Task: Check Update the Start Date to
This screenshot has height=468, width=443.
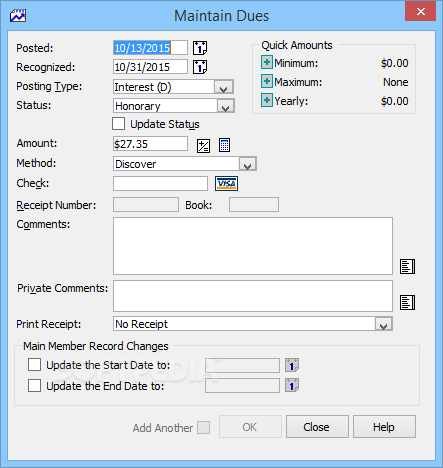Action: (35, 365)
